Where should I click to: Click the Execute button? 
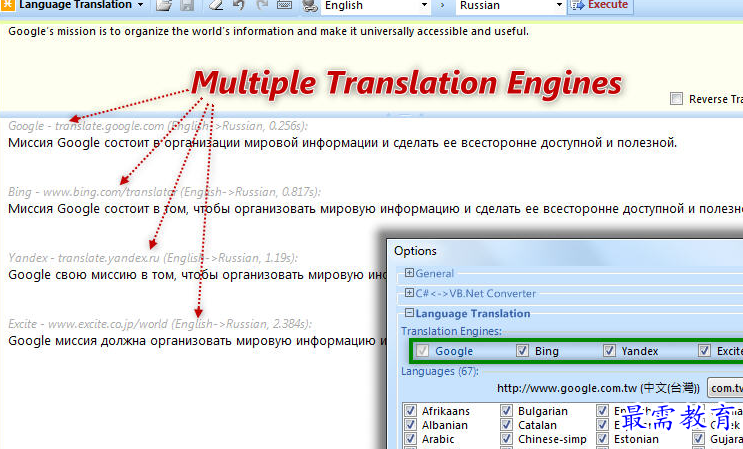(600, 6)
